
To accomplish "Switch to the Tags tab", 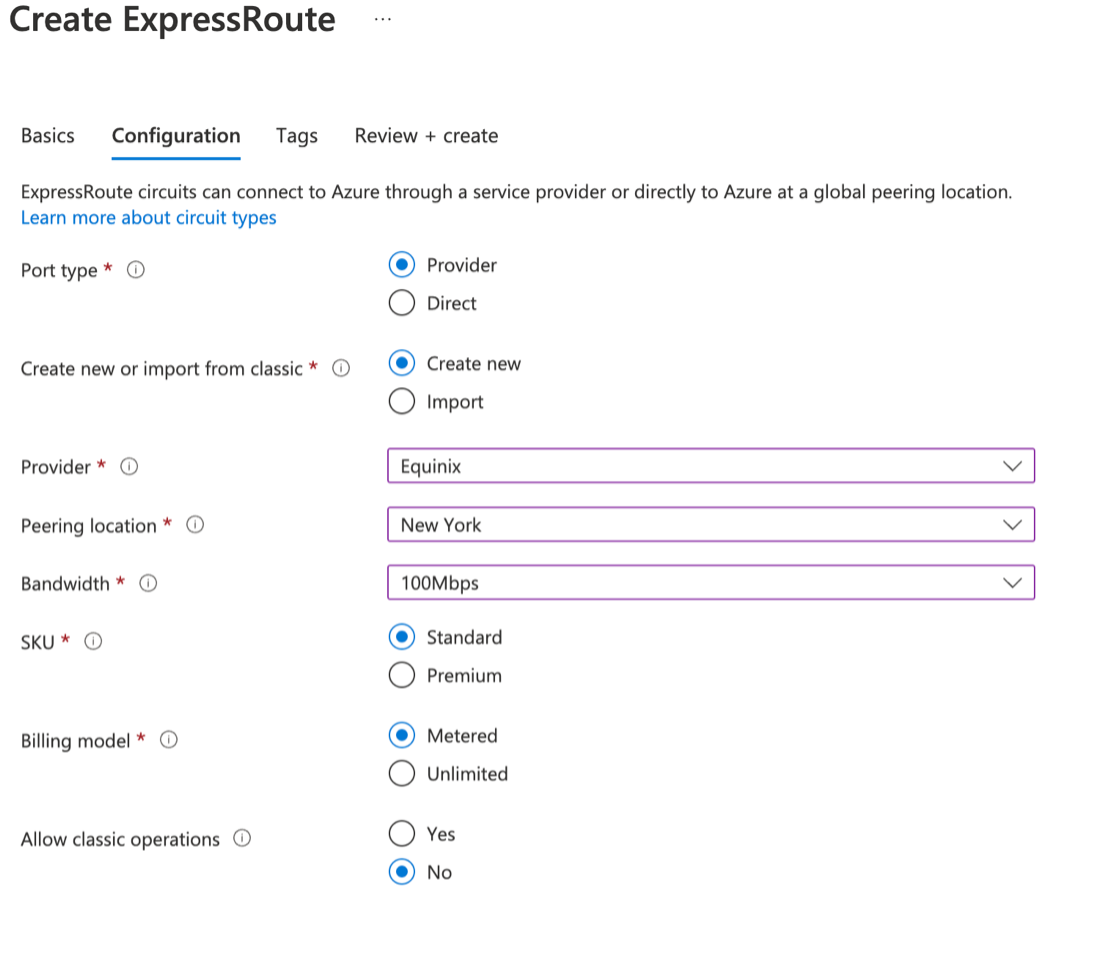I will click(296, 136).
